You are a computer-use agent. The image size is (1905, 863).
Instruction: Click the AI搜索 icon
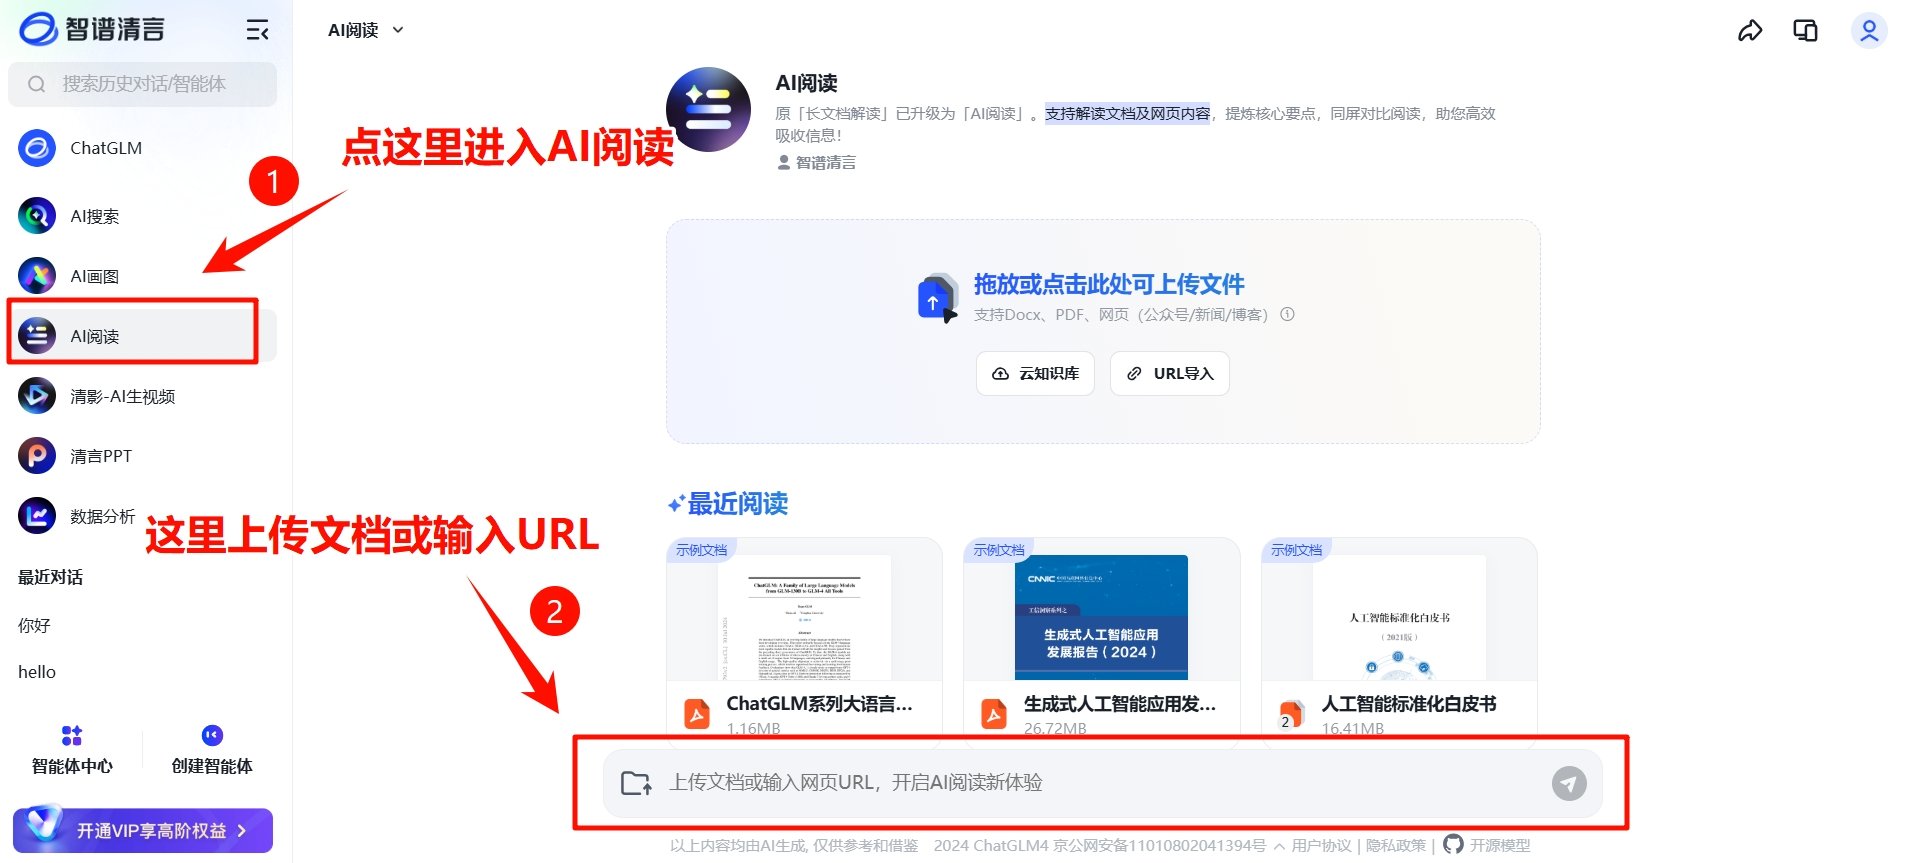pos(37,216)
